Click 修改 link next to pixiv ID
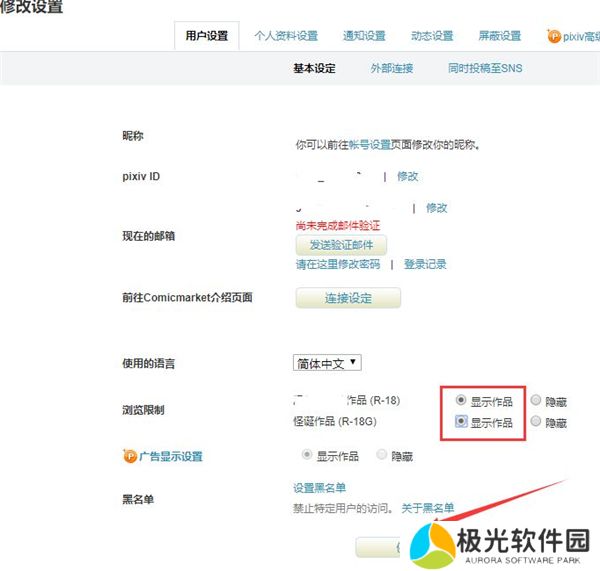Screen dimensions: 600x571 (x=407, y=176)
